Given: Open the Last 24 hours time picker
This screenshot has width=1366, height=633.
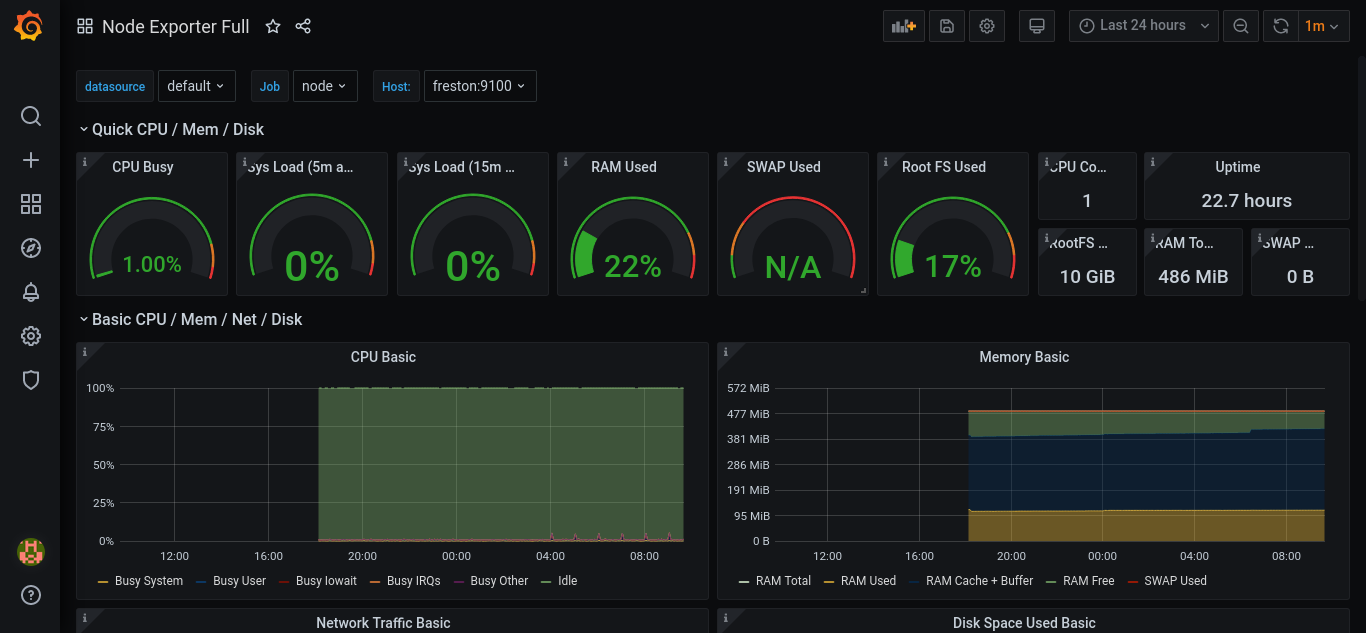Looking at the screenshot, I should pyautogui.click(x=1144, y=26).
